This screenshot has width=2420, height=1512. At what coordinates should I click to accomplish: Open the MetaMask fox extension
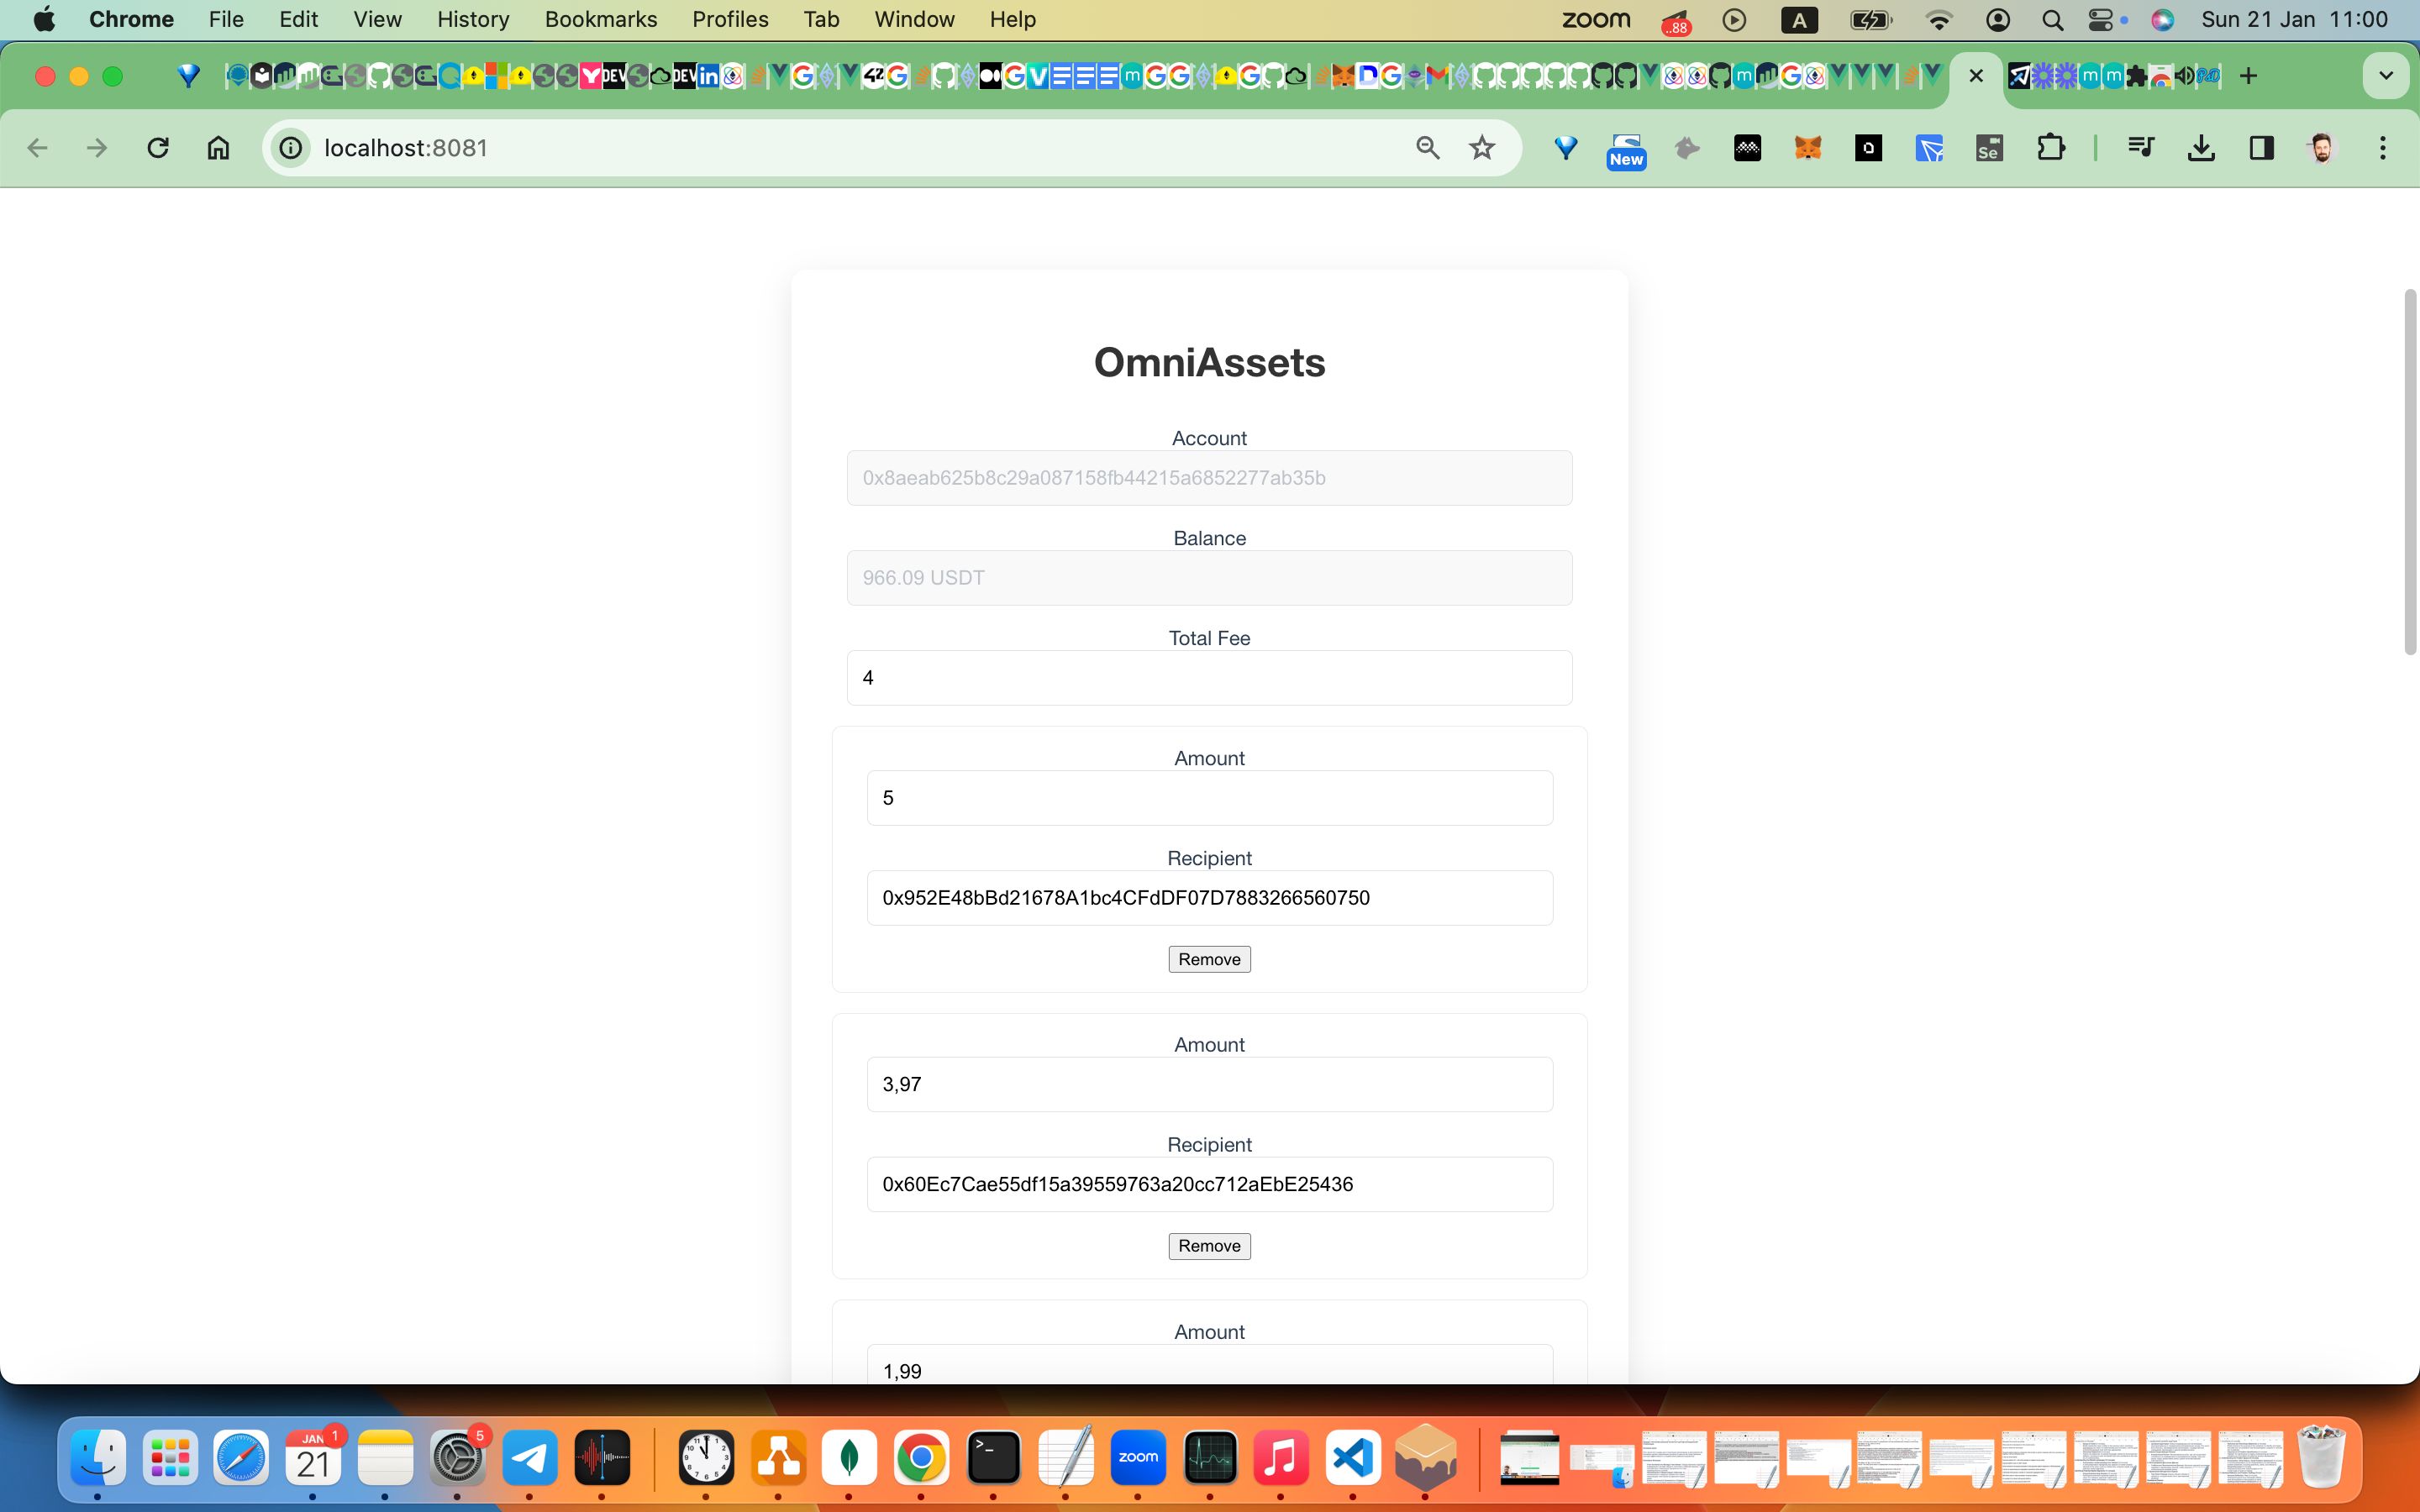pos(1808,148)
